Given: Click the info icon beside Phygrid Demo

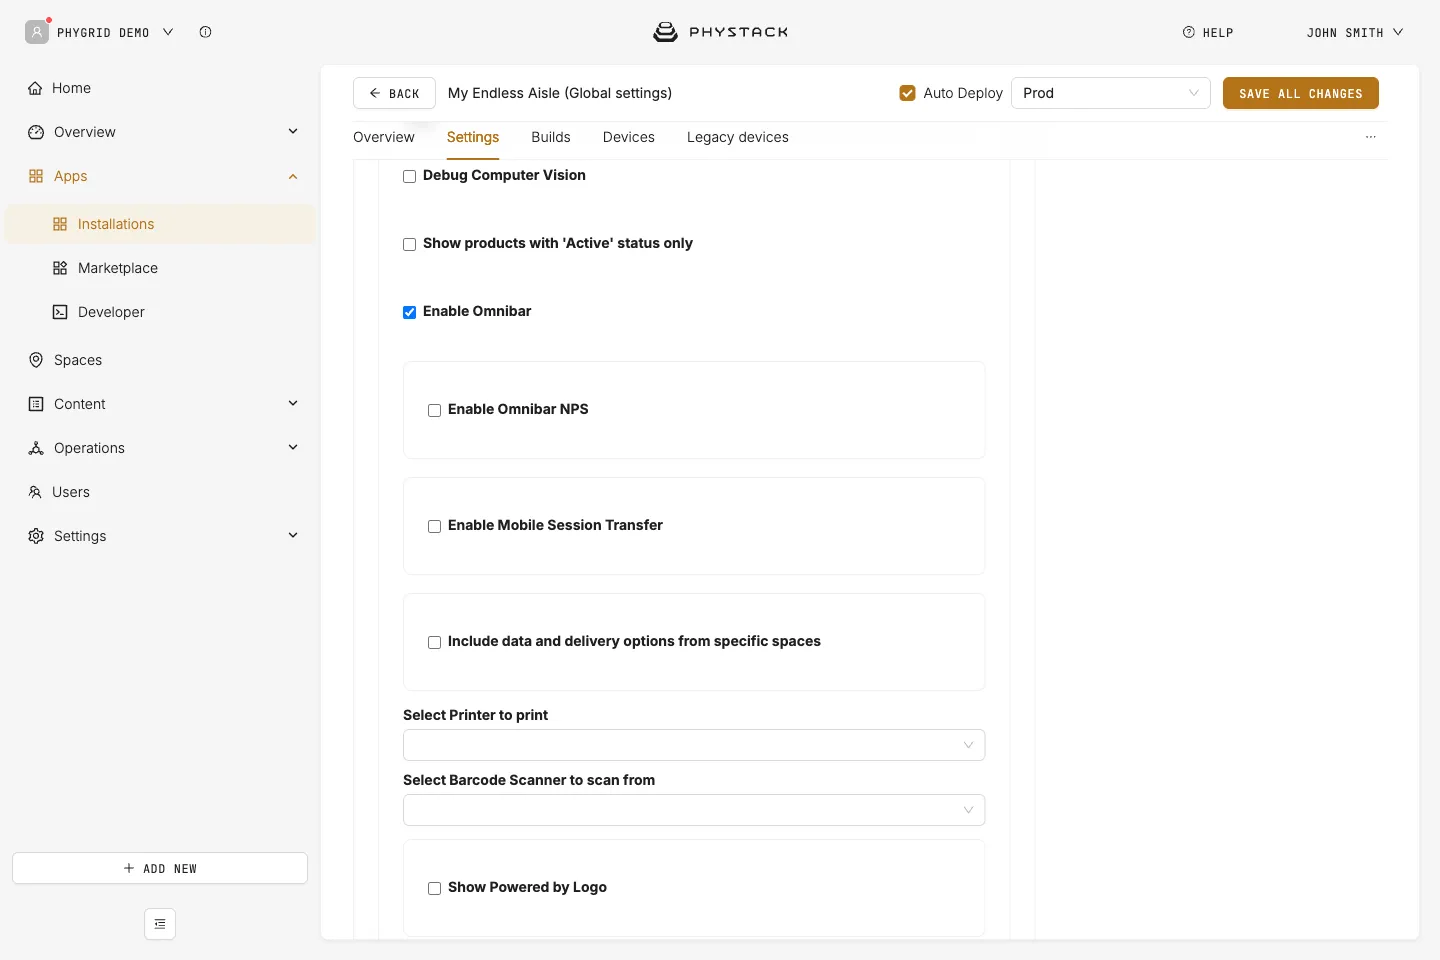Looking at the screenshot, I should tap(205, 32).
